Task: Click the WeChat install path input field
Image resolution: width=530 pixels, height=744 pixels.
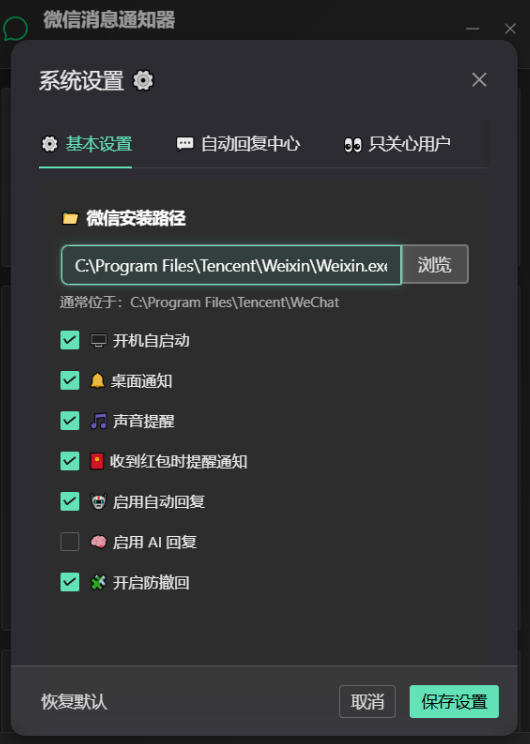Action: (231, 265)
